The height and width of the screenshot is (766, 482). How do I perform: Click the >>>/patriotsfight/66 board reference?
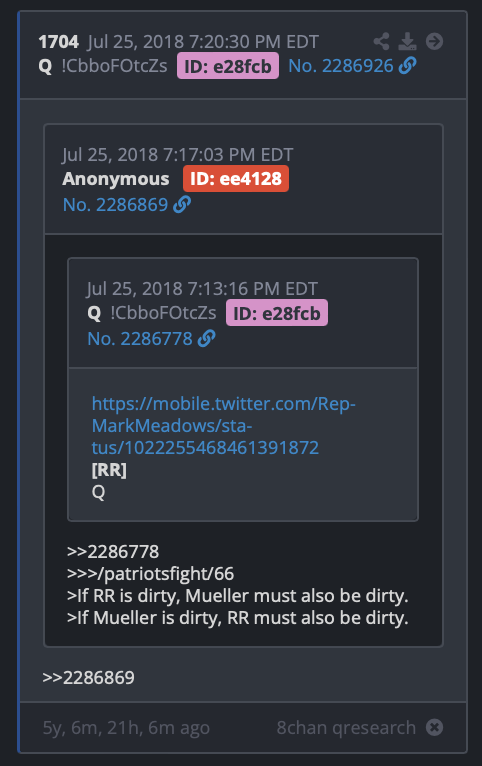(x=150, y=574)
